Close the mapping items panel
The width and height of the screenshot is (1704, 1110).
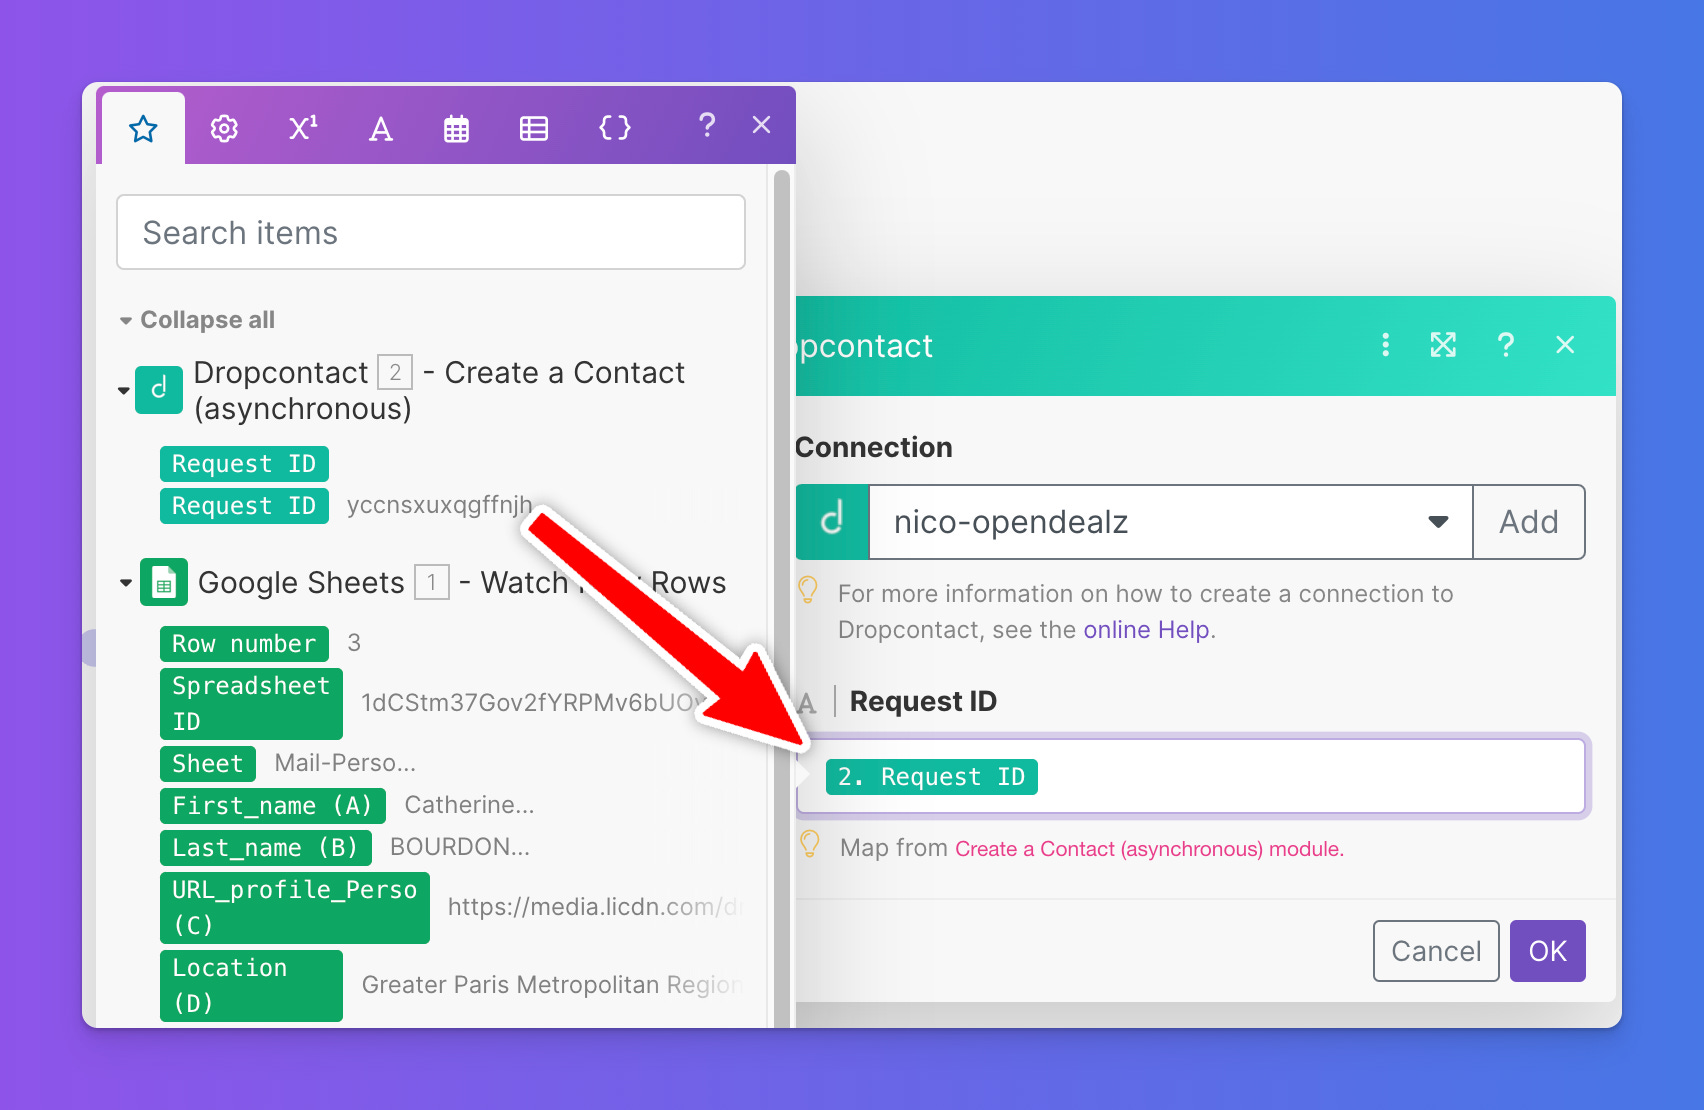[761, 125]
